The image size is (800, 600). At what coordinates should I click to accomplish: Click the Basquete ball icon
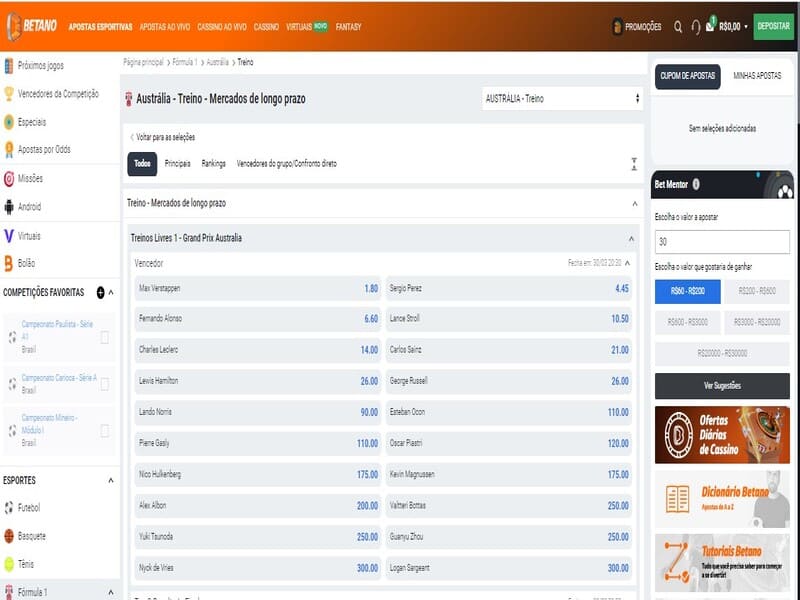(x=9, y=536)
